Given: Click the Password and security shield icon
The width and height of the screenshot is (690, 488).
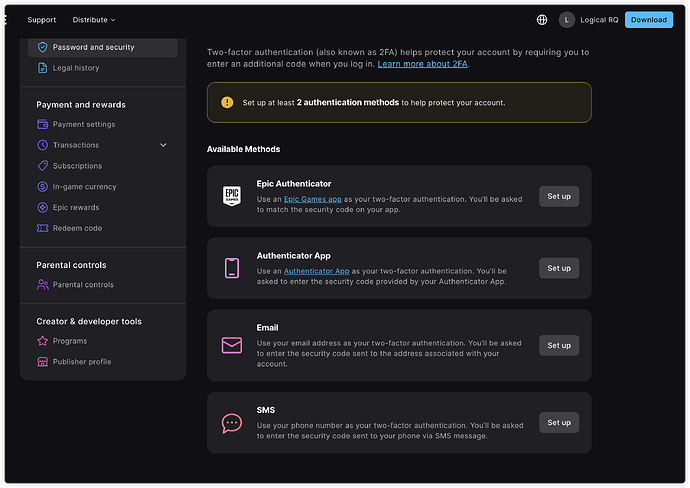Looking at the screenshot, I should pos(42,47).
